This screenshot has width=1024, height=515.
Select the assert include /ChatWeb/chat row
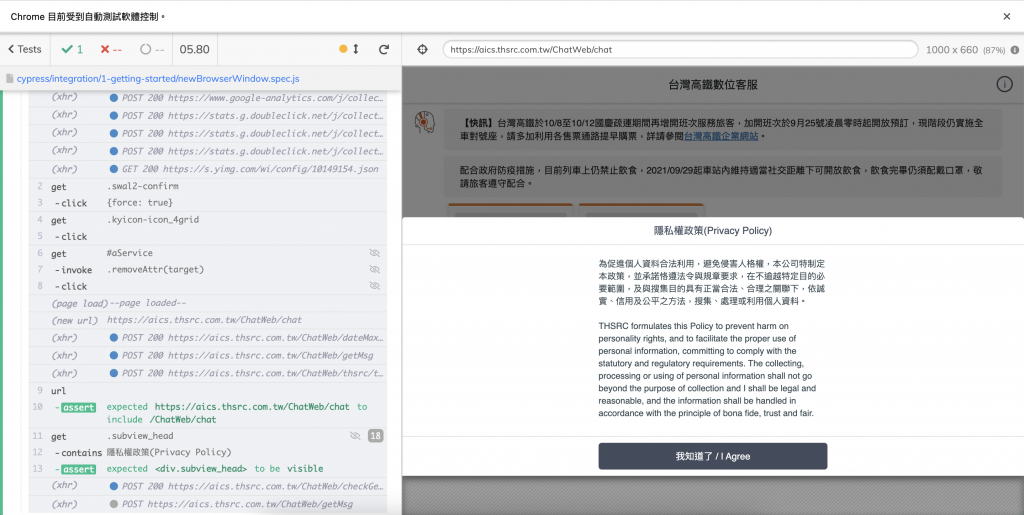point(208,413)
